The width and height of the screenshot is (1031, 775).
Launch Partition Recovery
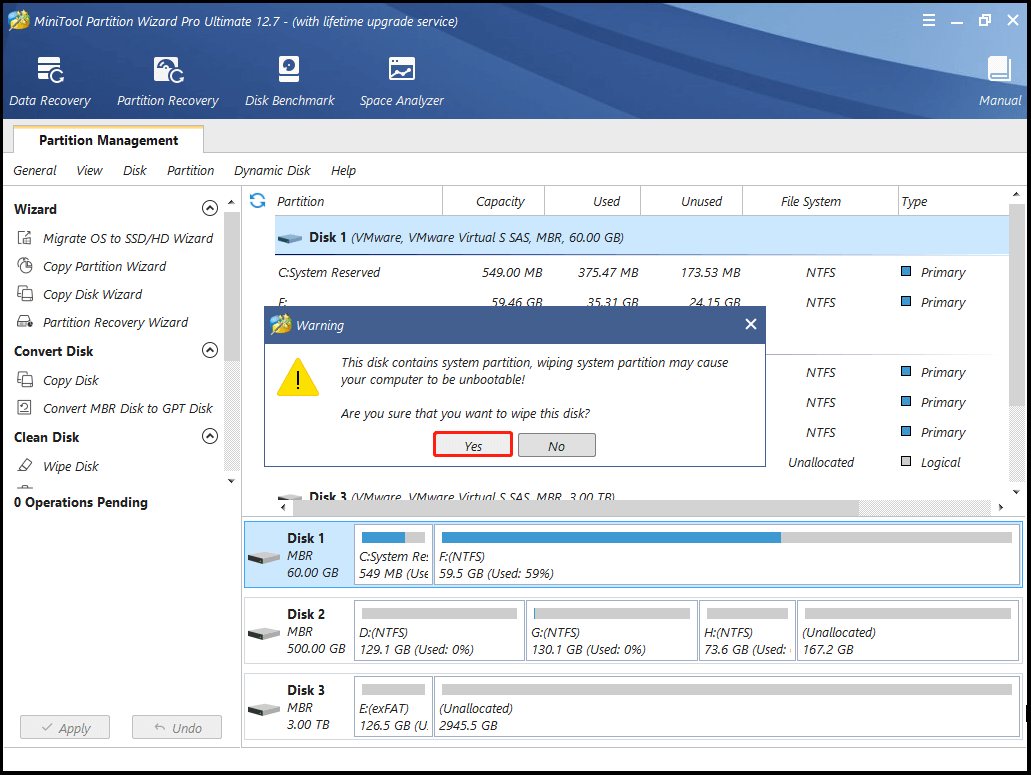click(166, 80)
